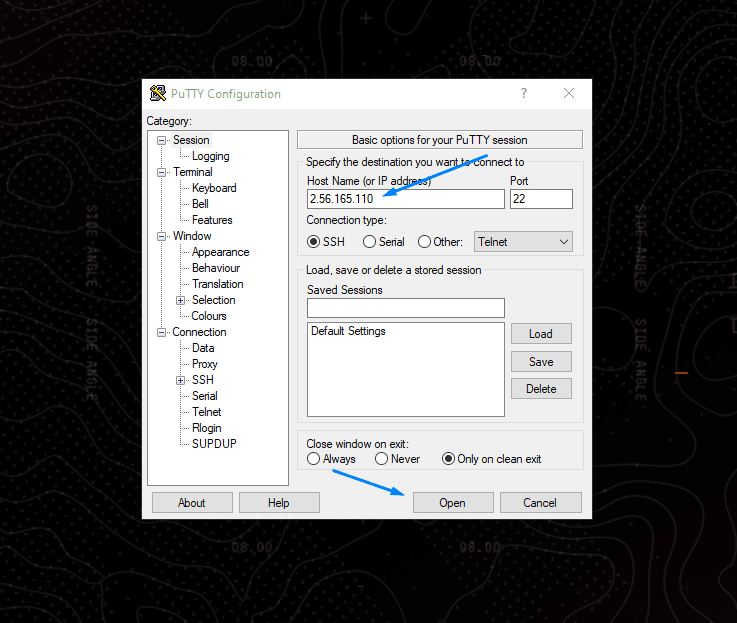This screenshot has width=737, height=623.
Task: Select the Other connection type radio button
Action: coord(424,242)
